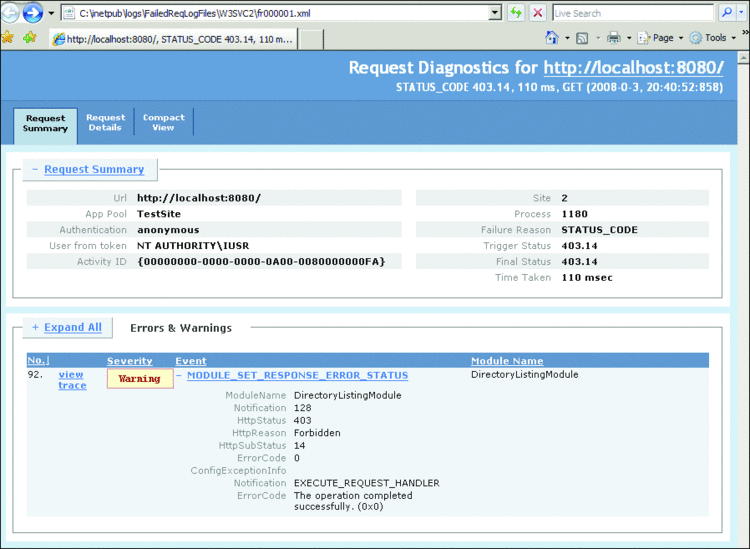The image size is (750, 549).
Task: Click the Print icon
Action: point(614,38)
